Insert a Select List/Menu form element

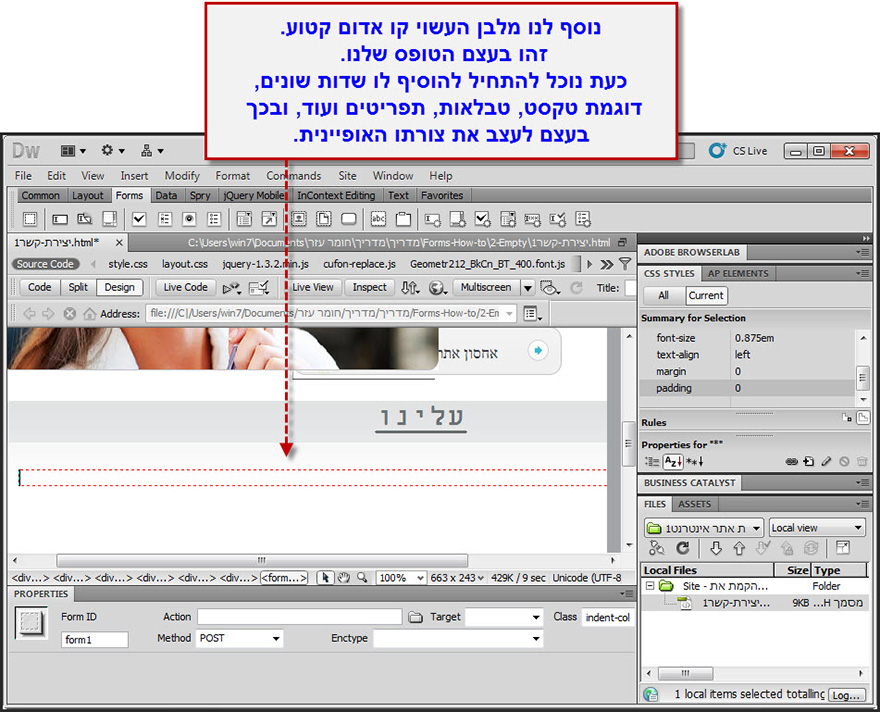point(244,219)
